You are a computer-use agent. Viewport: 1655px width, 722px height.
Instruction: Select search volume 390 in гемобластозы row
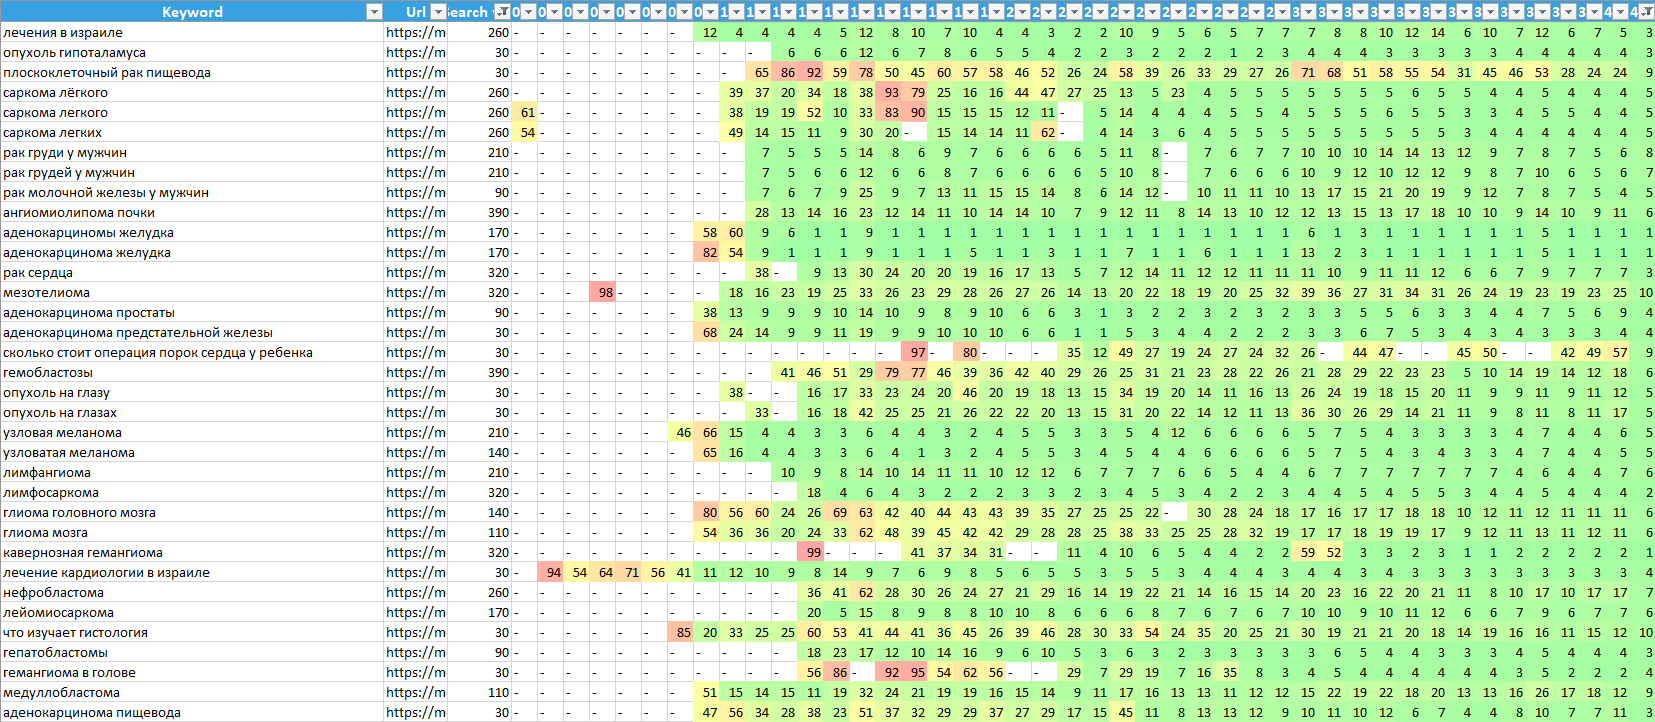[x=497, y=372]
